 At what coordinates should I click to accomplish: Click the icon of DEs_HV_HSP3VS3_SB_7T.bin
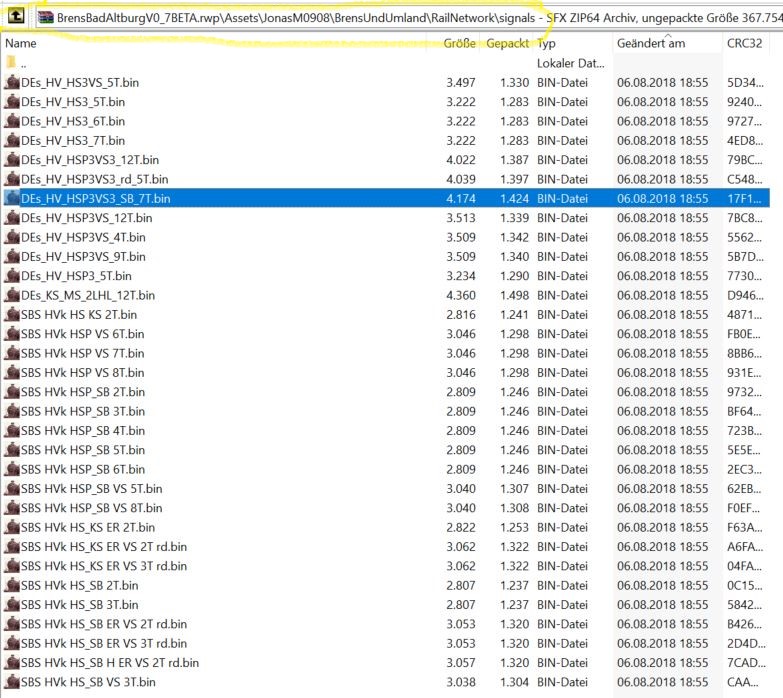12,198
